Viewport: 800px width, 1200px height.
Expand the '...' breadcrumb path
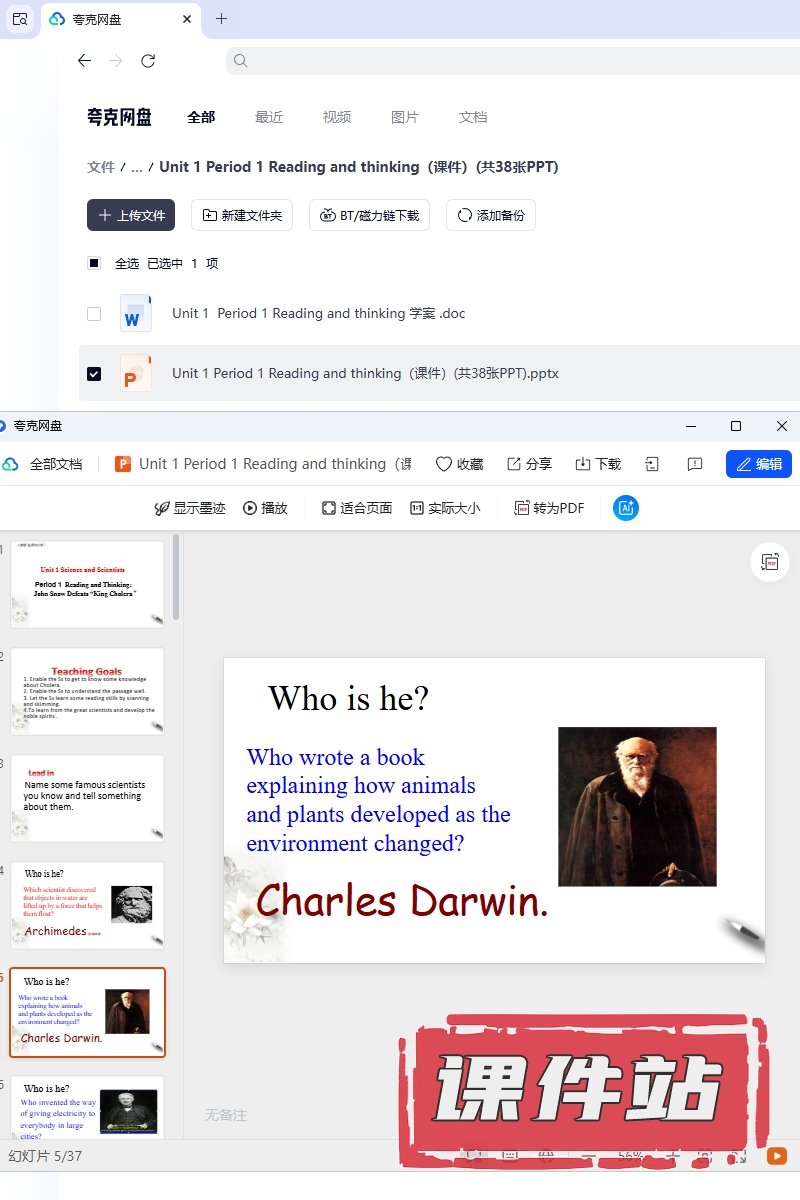pos(137,167)
